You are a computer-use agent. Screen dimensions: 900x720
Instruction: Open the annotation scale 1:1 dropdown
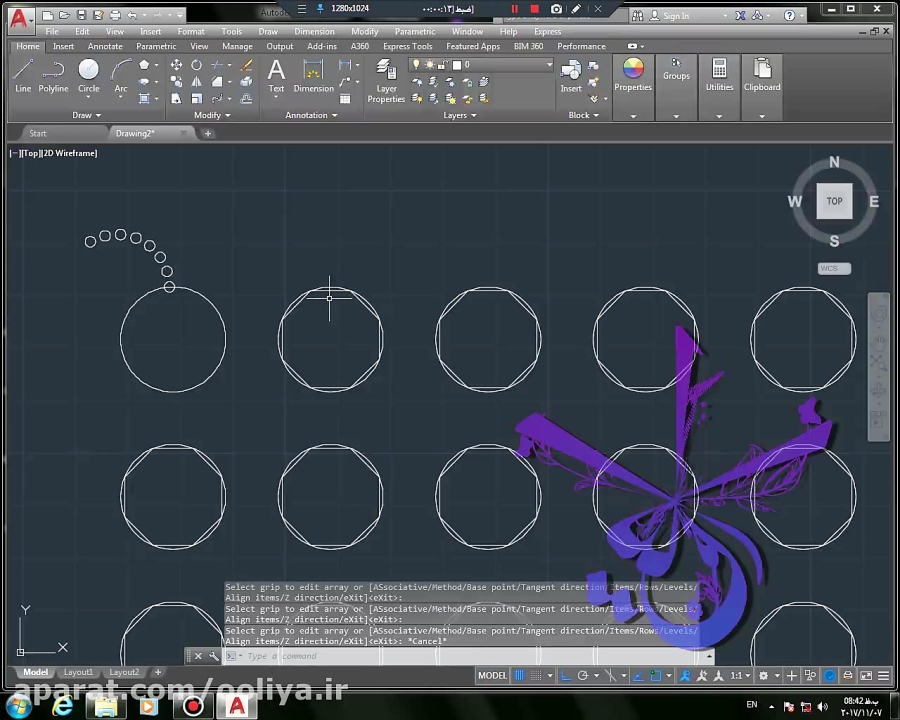[740, 676]
